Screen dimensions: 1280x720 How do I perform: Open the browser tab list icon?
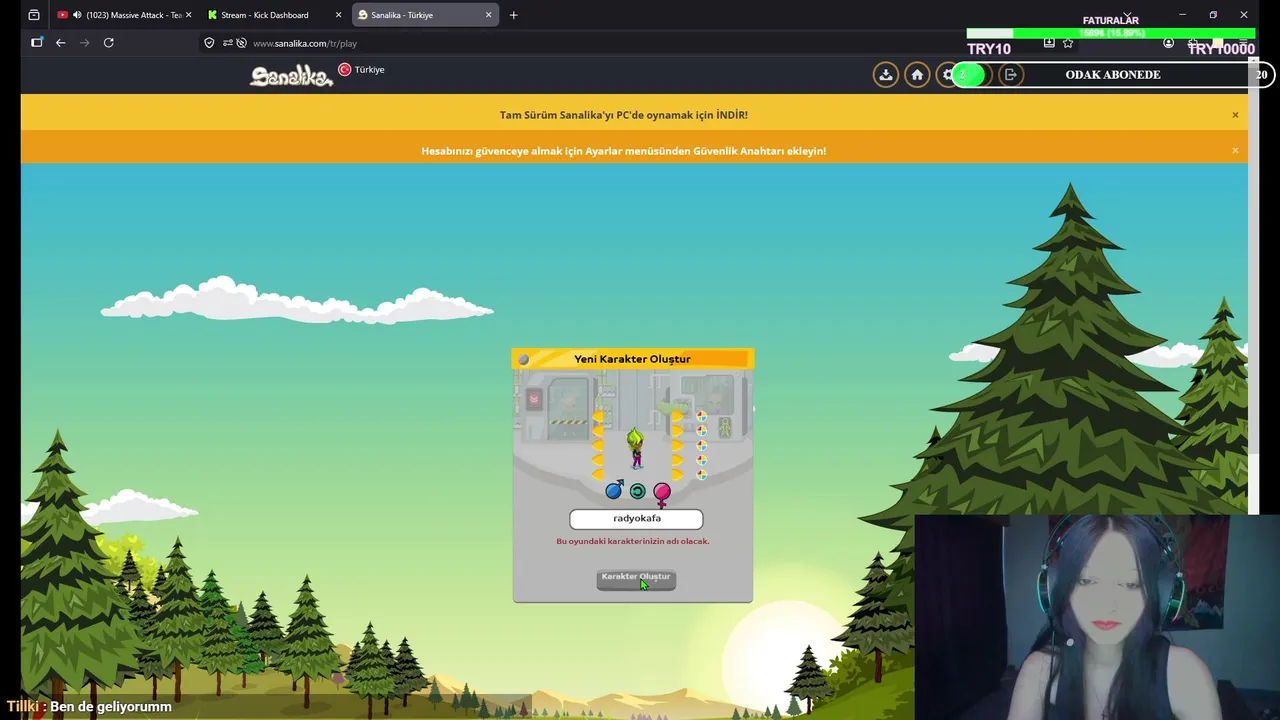pos(34,15)
